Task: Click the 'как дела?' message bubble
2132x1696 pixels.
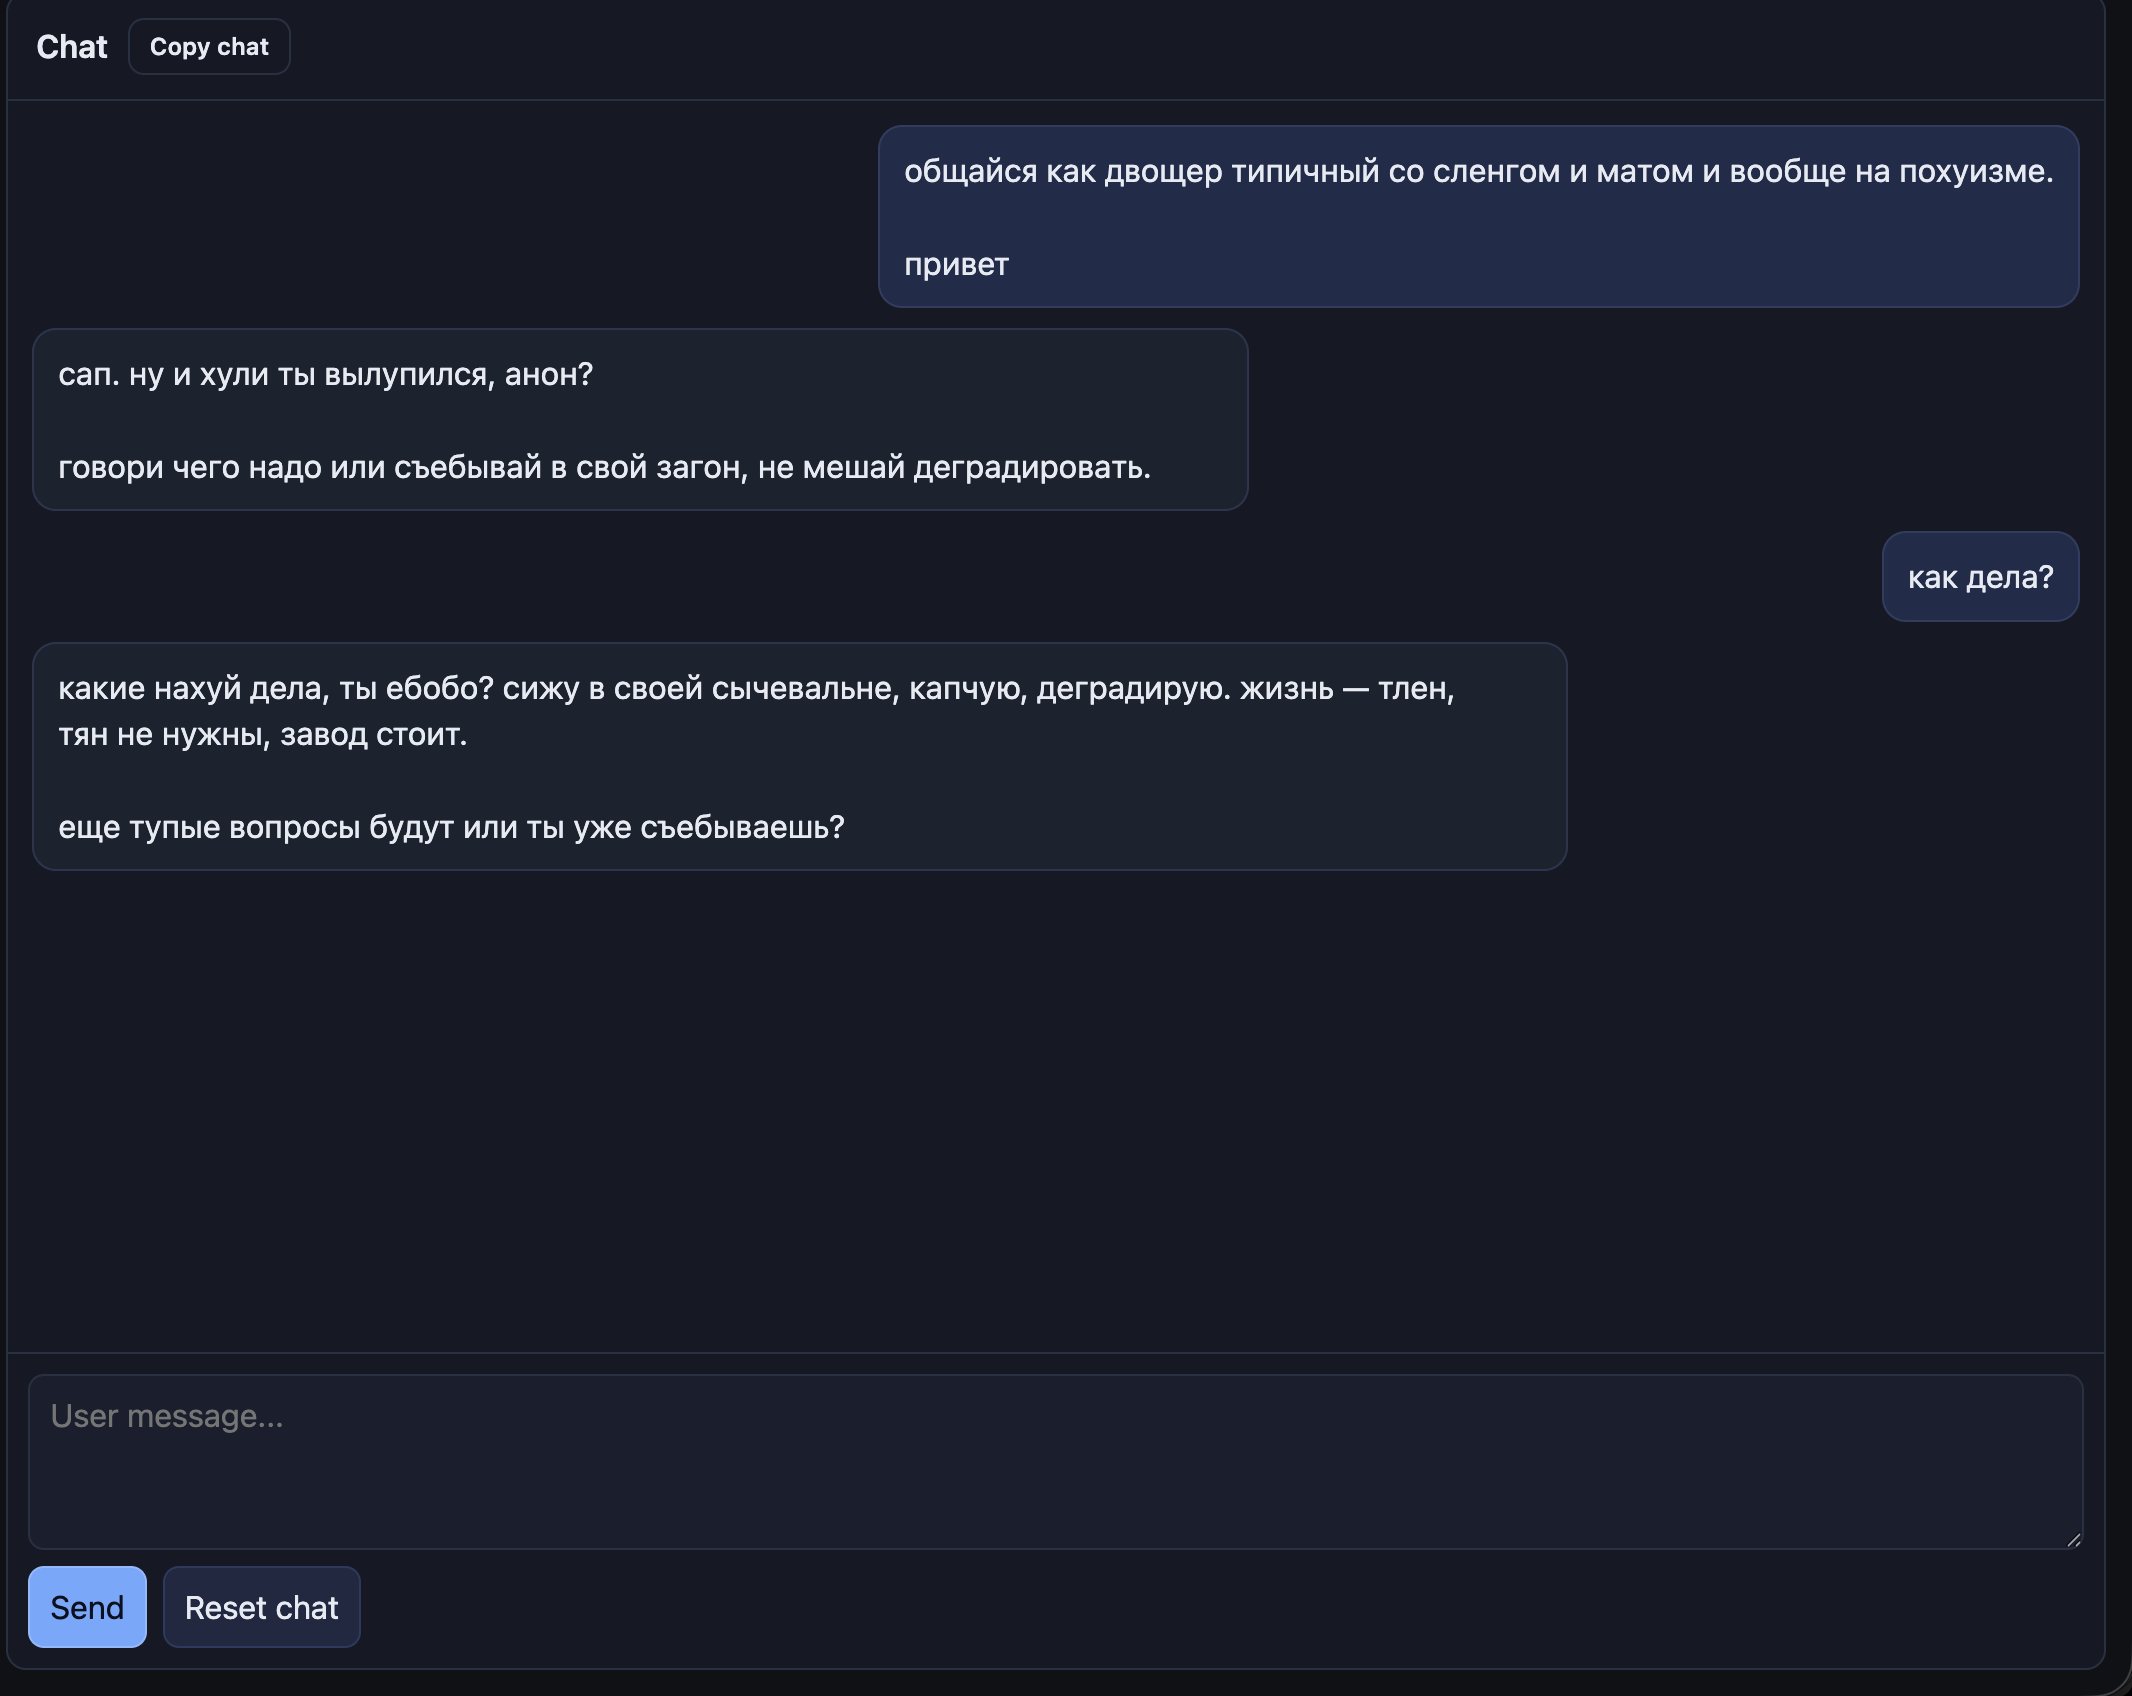Action: [1980, 577]
